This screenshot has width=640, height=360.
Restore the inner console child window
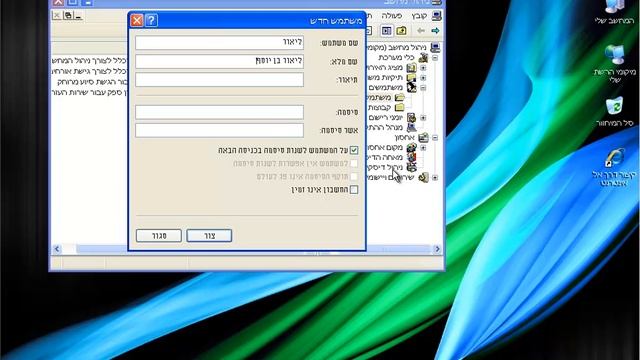[x=68, y=16]
